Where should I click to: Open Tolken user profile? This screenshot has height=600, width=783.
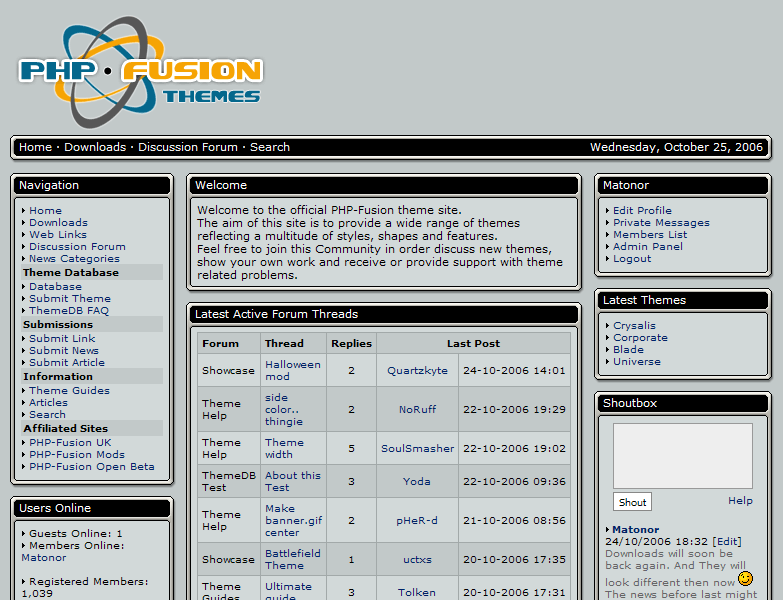[417, 592]
